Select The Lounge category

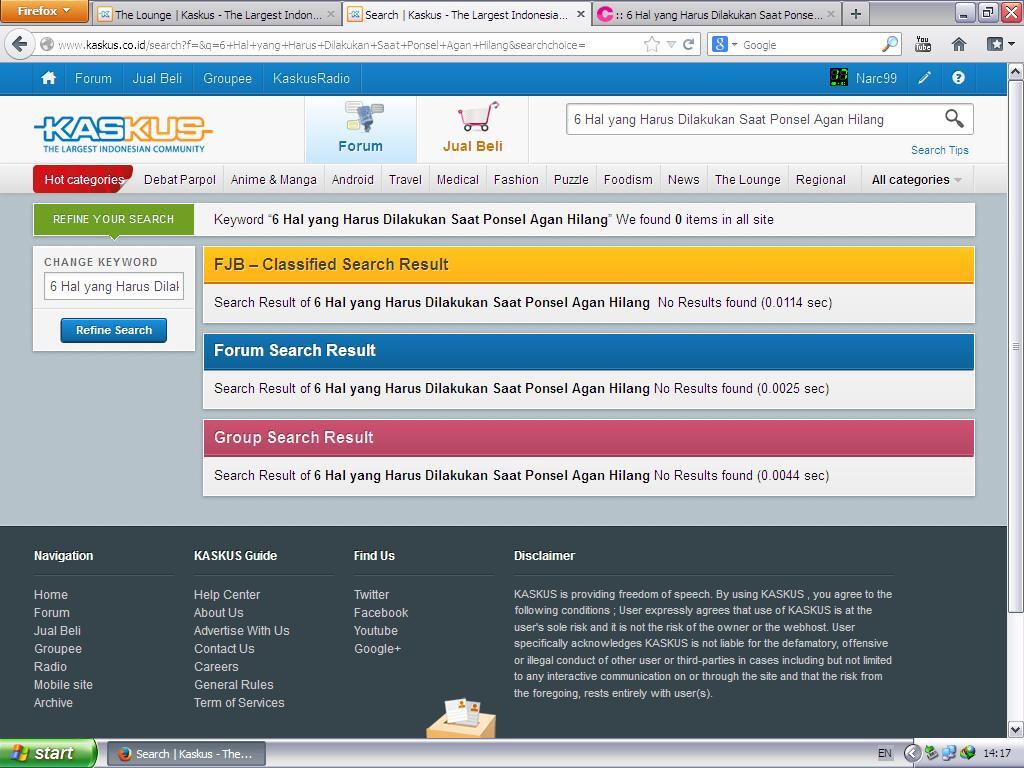click(748, 180)
